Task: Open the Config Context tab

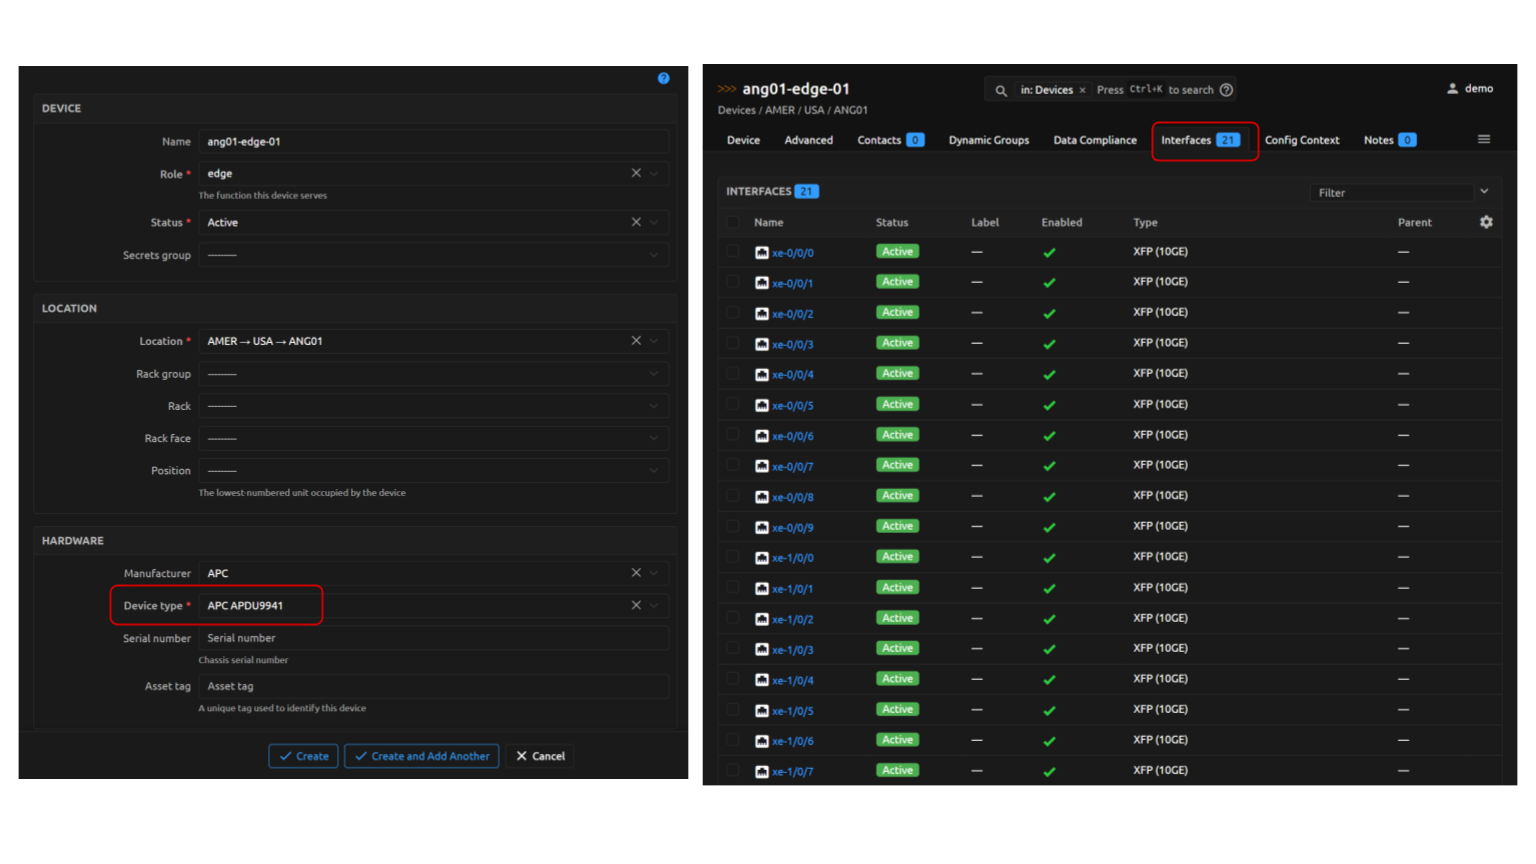Action: [x=1301, y=140]
